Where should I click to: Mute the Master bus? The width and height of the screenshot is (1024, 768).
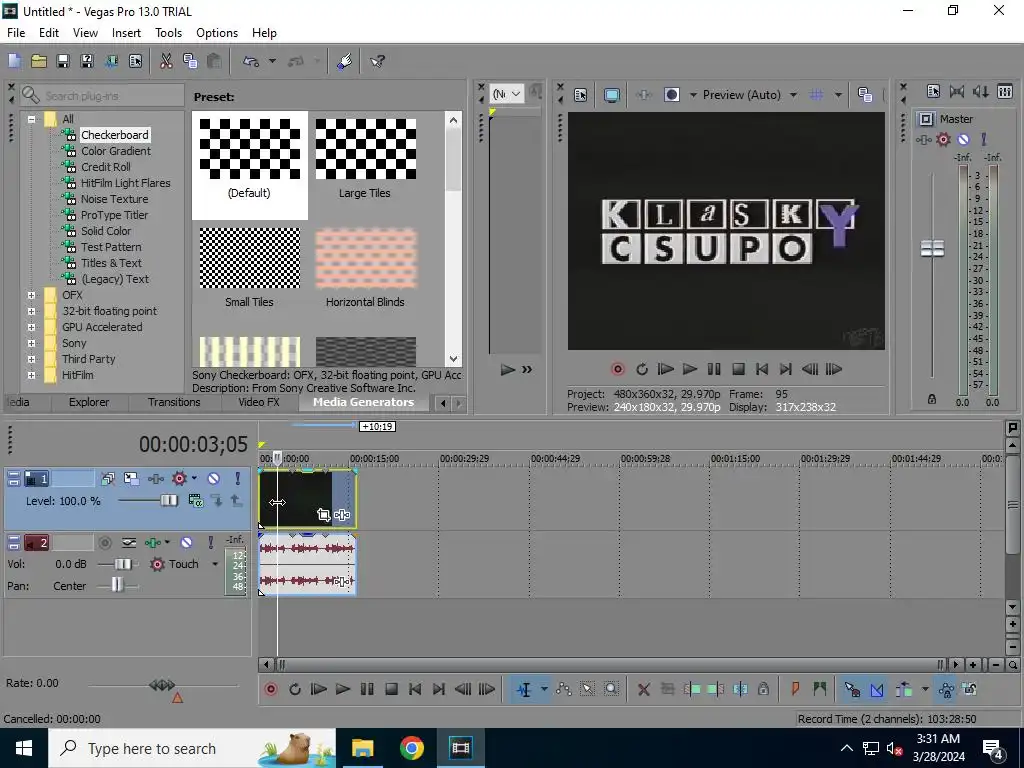(x=963, y=139)
